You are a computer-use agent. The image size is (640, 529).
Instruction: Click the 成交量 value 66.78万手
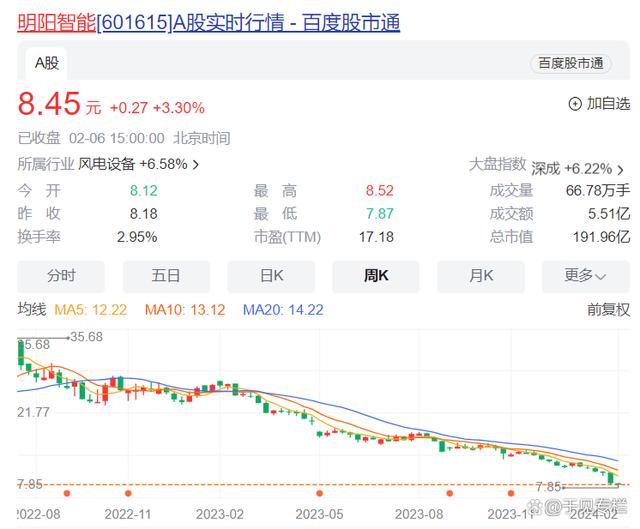[x=598, y=191]
